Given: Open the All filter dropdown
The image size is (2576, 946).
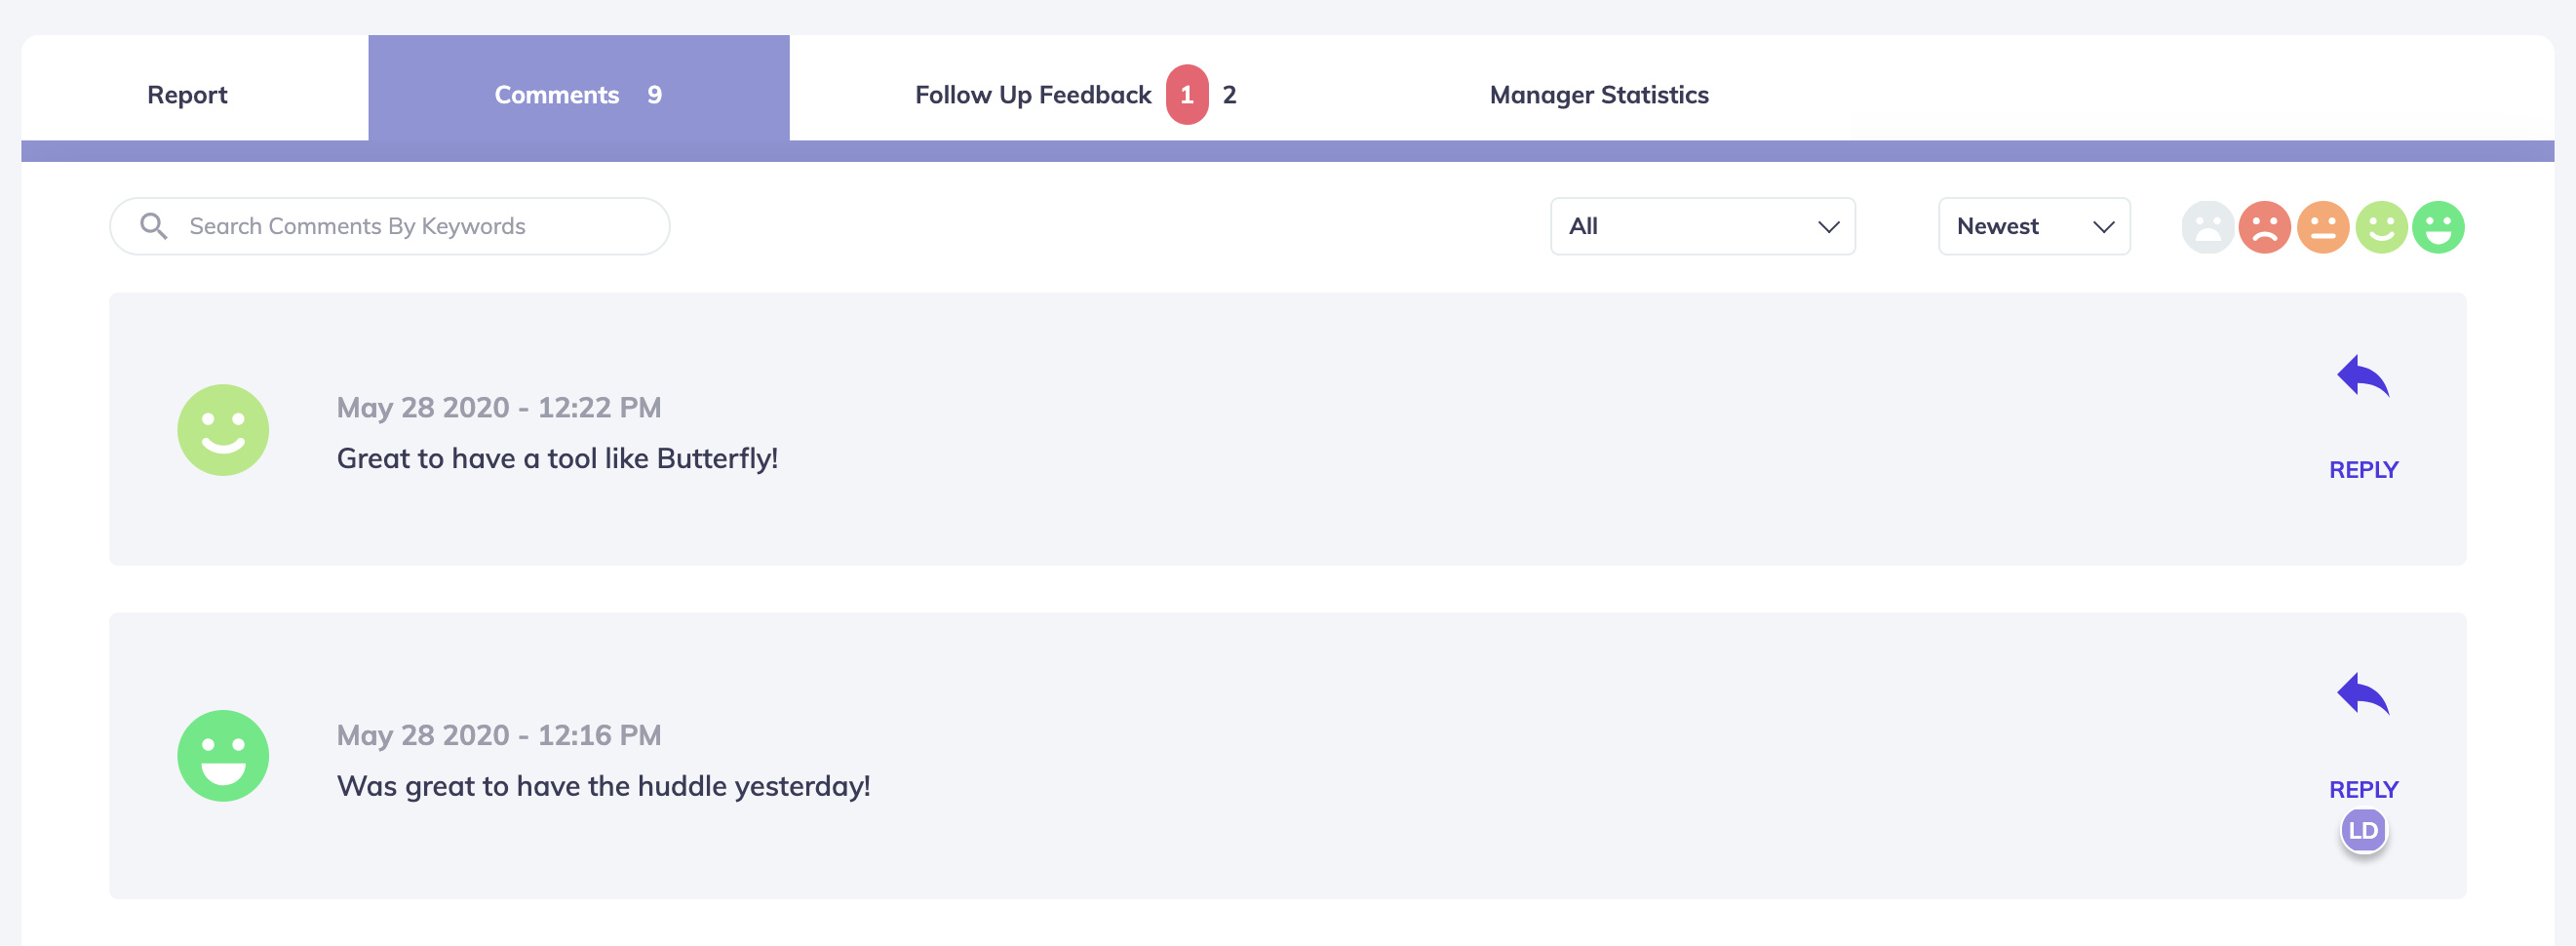Looking at the screenshot, I should click(1702, 226).
